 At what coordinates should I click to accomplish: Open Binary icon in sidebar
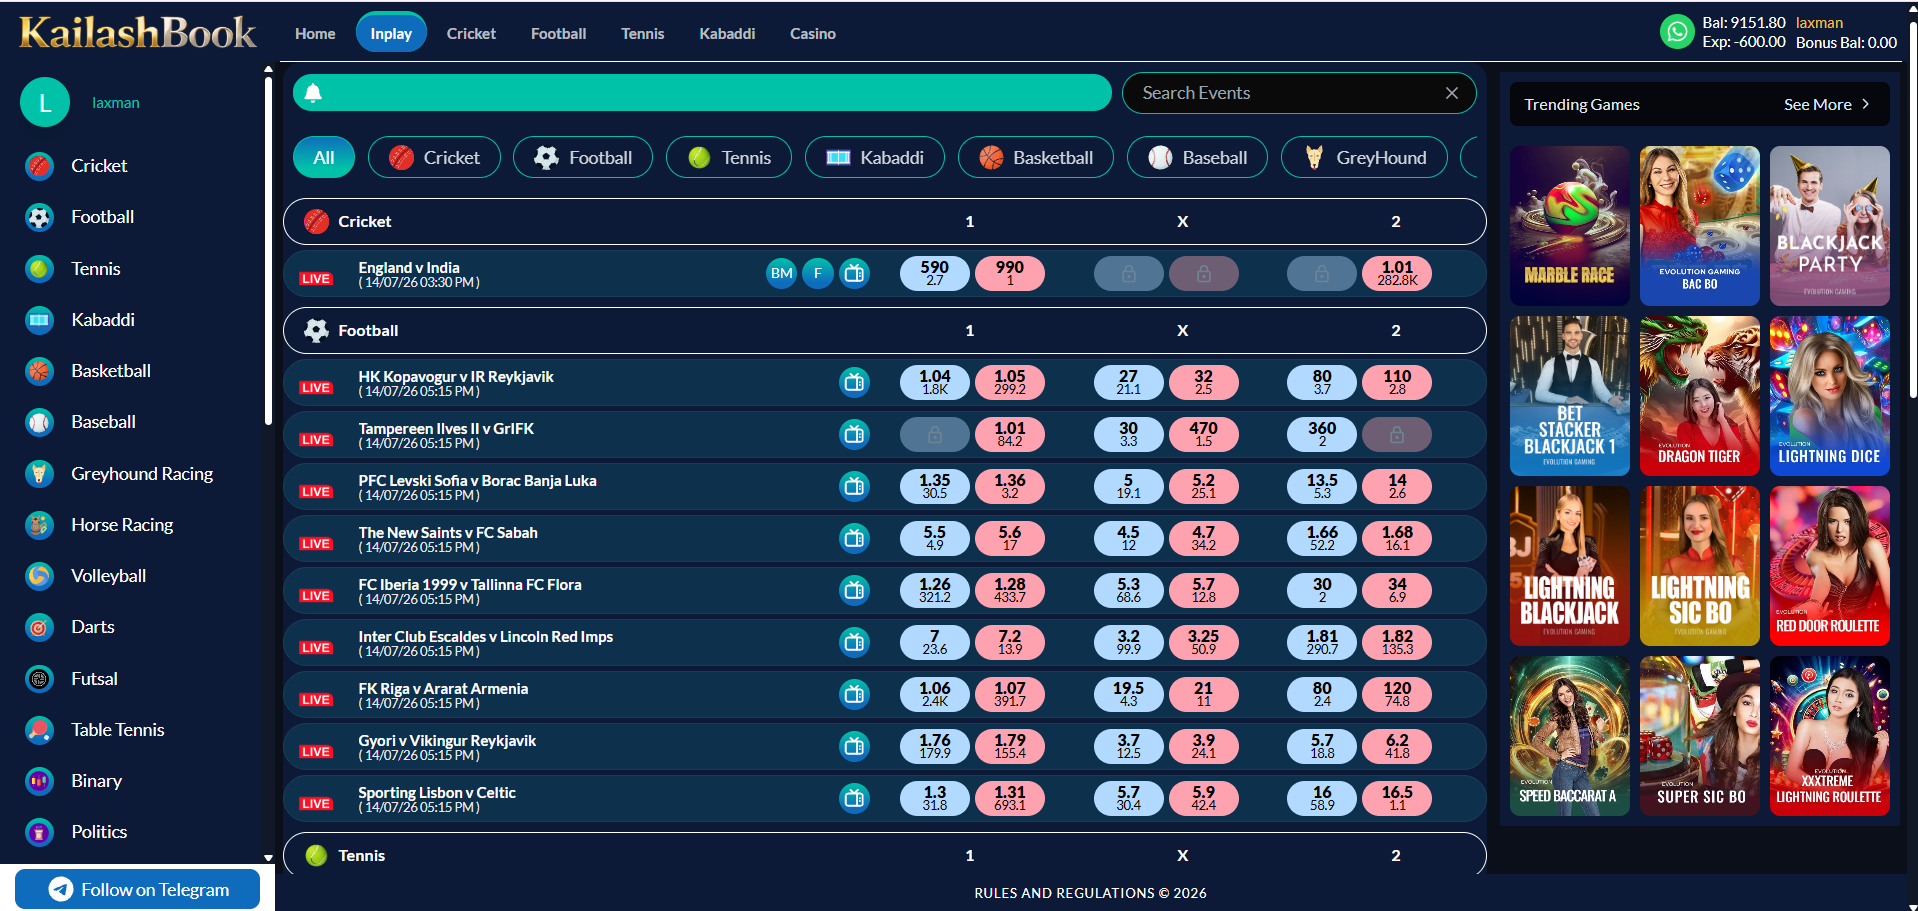pyautogui.click(x=39, y=781)
